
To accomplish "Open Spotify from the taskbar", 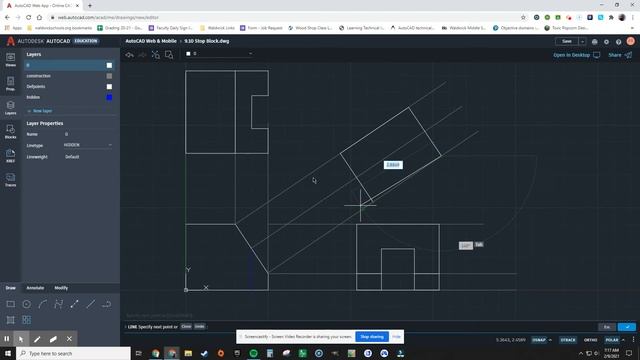I will pos(253,353).
